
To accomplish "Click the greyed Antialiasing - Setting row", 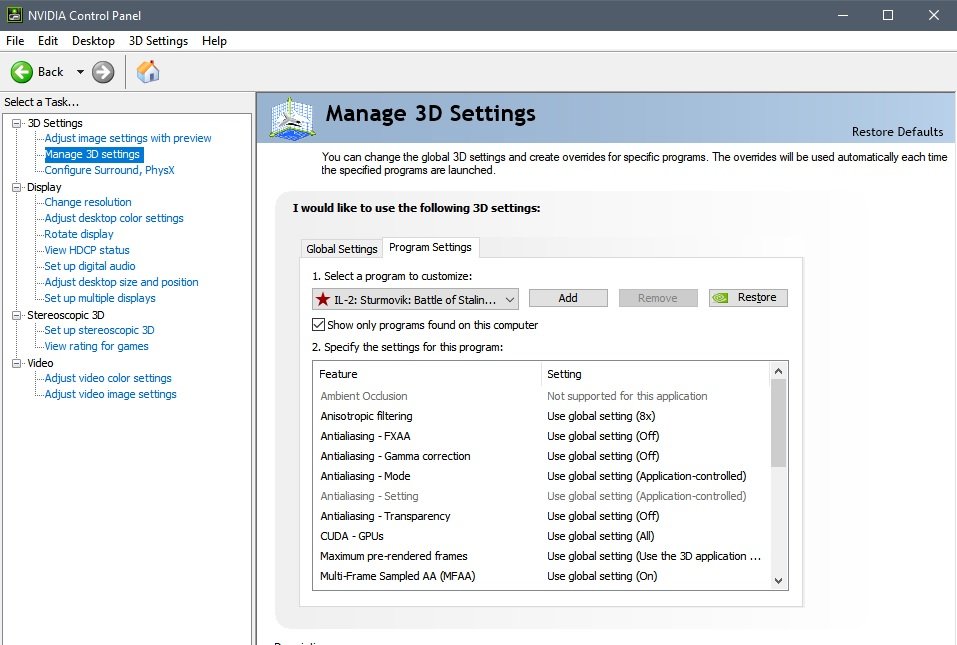I will coord(542,496).
